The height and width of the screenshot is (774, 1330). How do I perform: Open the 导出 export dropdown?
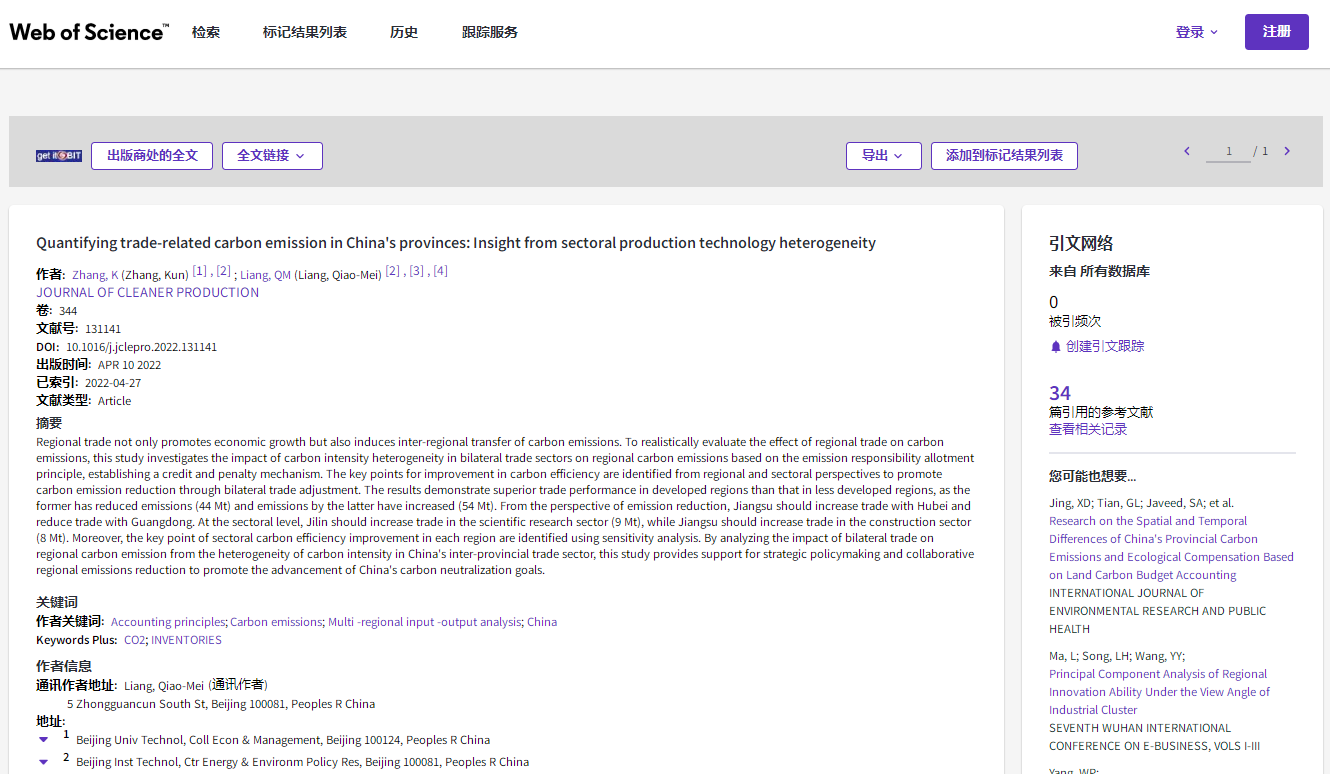pos(883,156)
